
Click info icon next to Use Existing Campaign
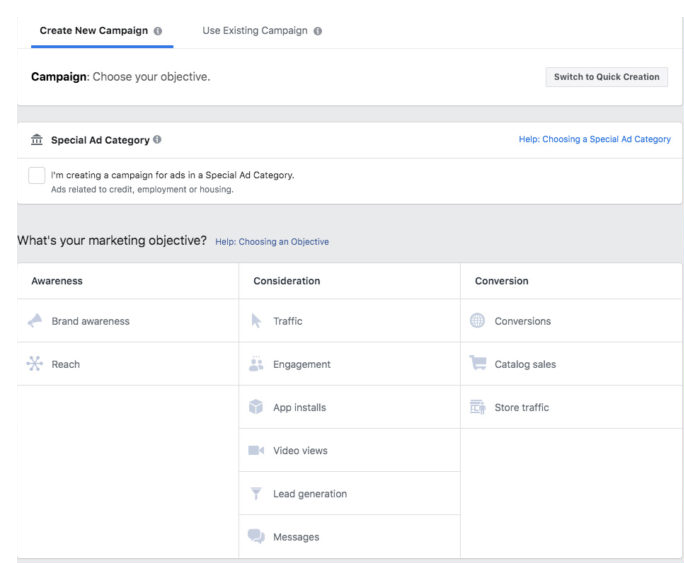317,31
